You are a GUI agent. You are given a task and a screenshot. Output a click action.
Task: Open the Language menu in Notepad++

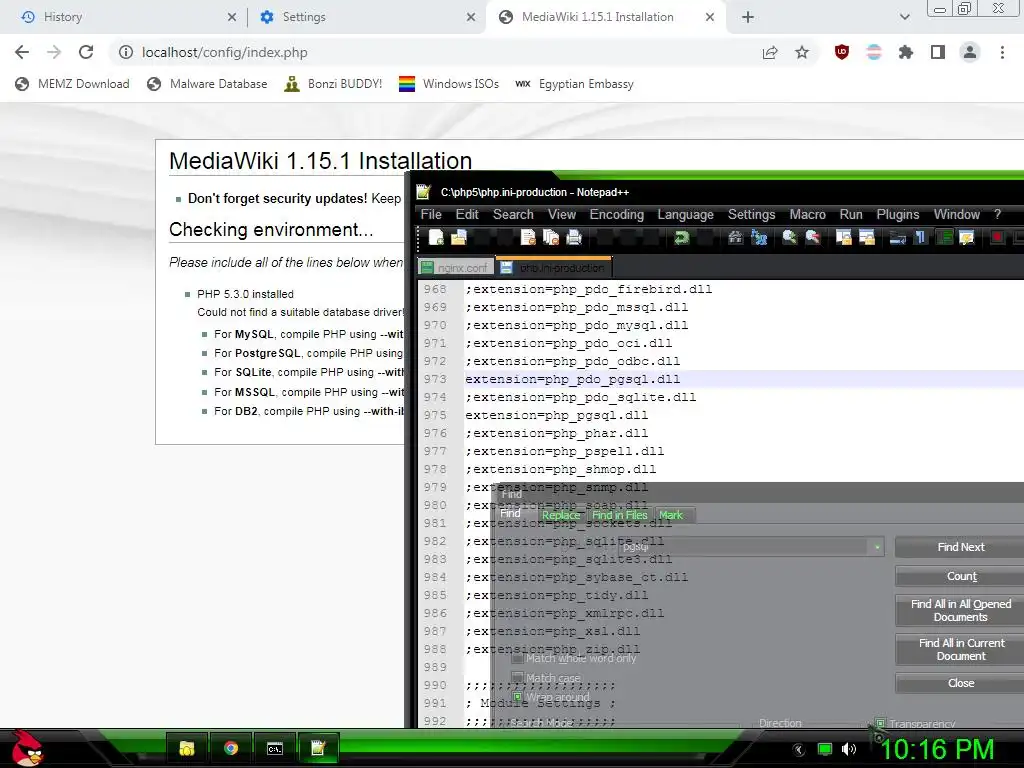click(685, 214)
